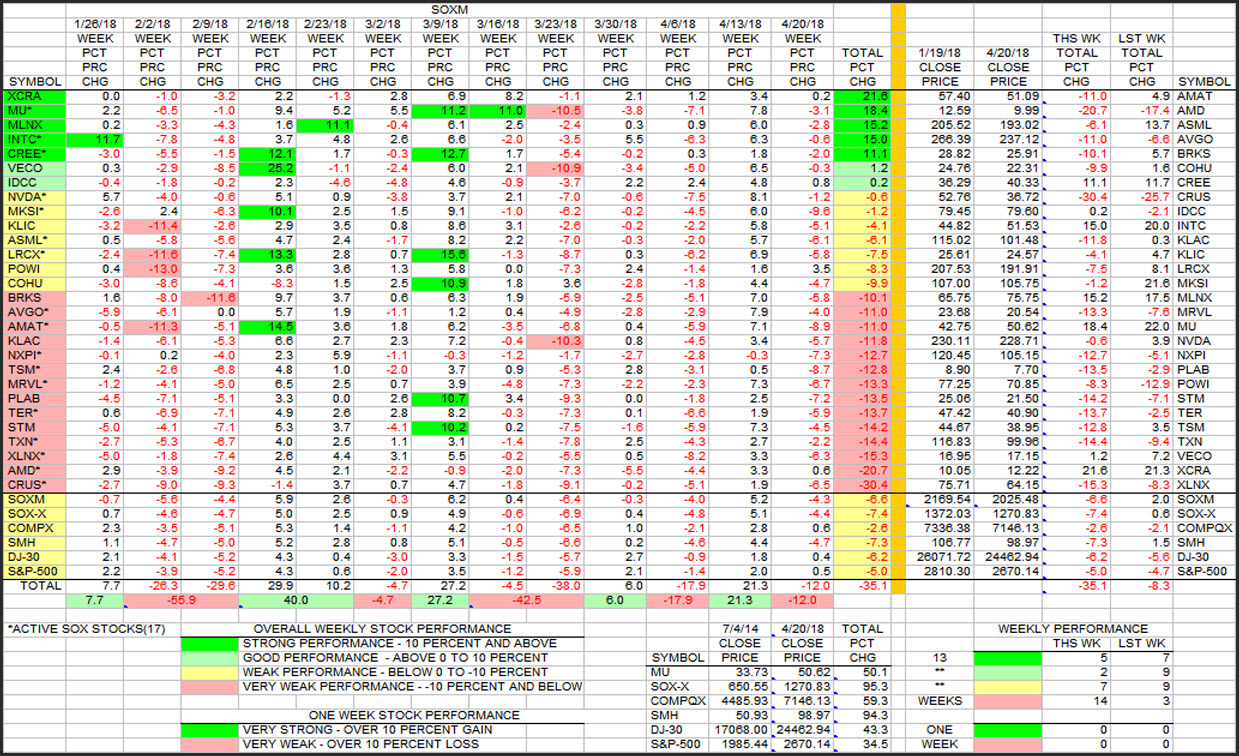
Task: Click the 7336.38 COMPX close price
Action: coord(940,528)
